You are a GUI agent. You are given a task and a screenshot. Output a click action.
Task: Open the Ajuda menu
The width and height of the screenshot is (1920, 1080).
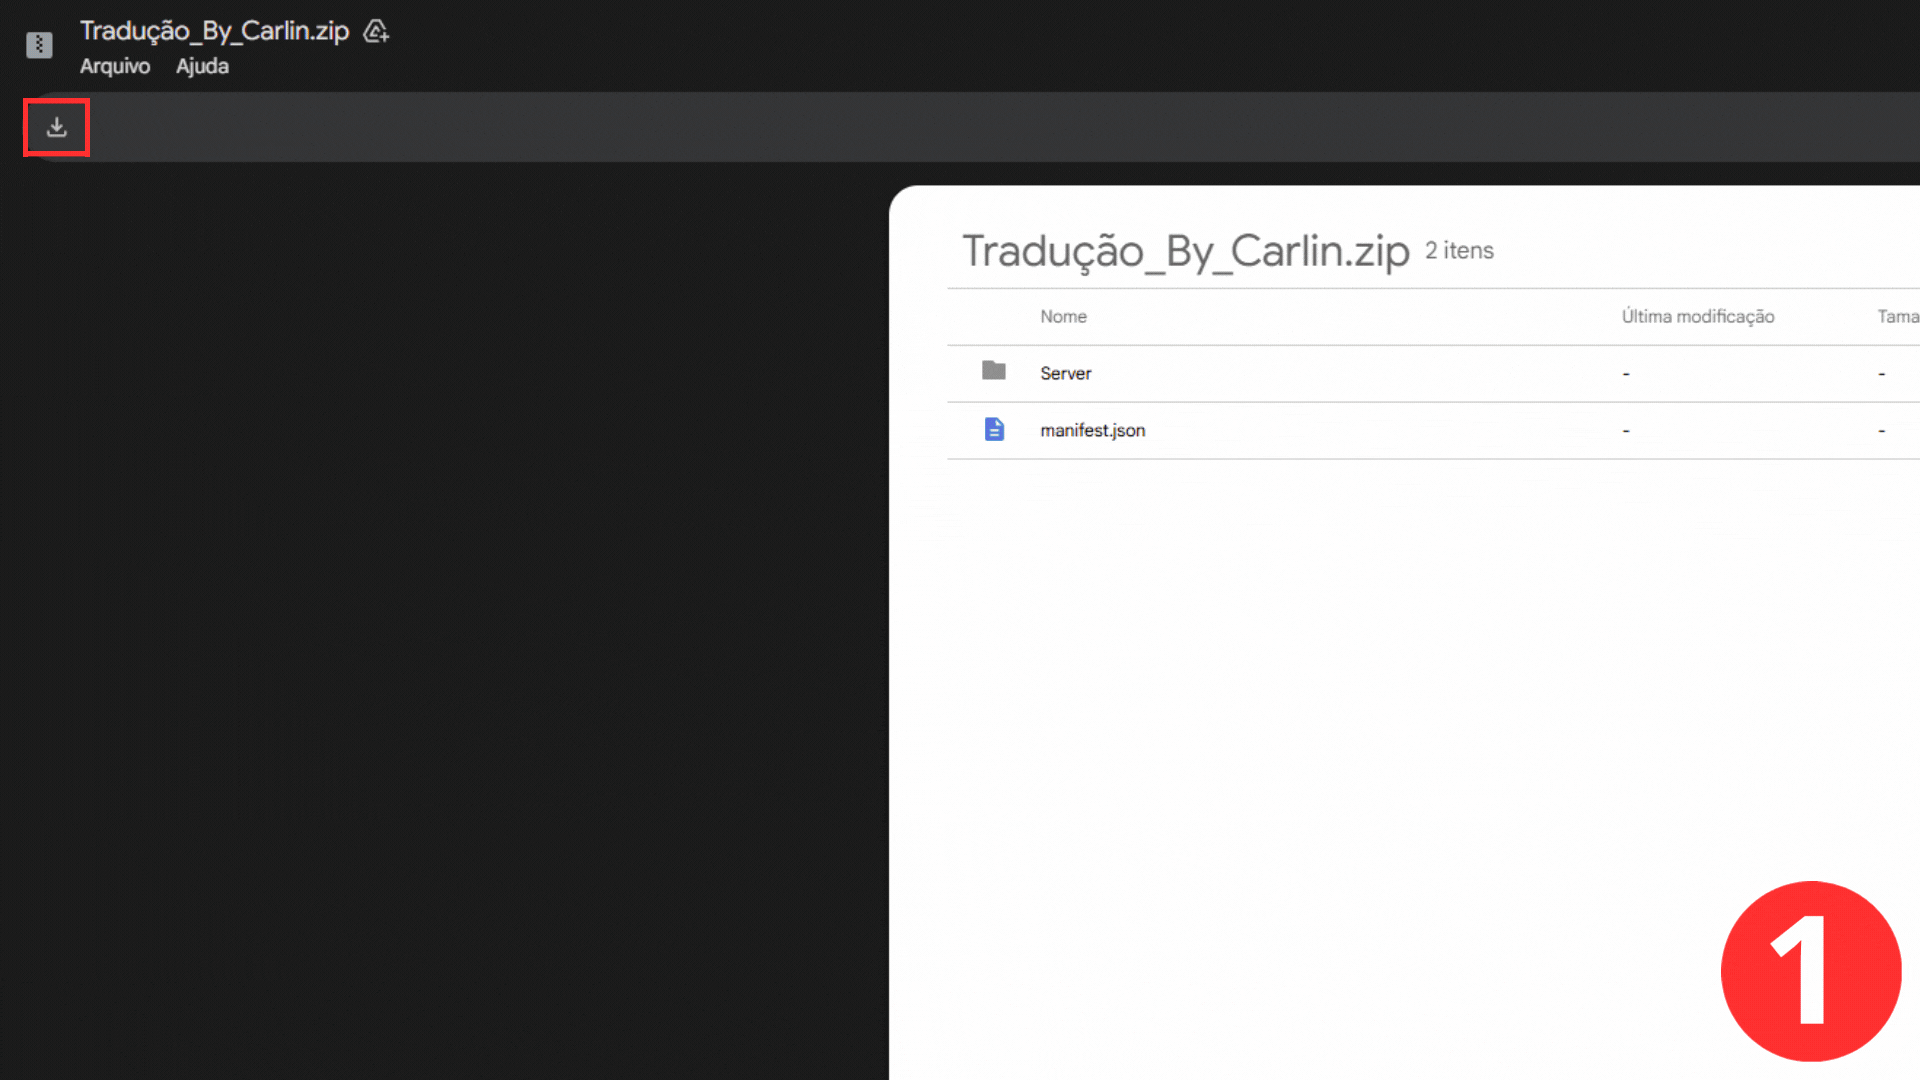point(202,66)
